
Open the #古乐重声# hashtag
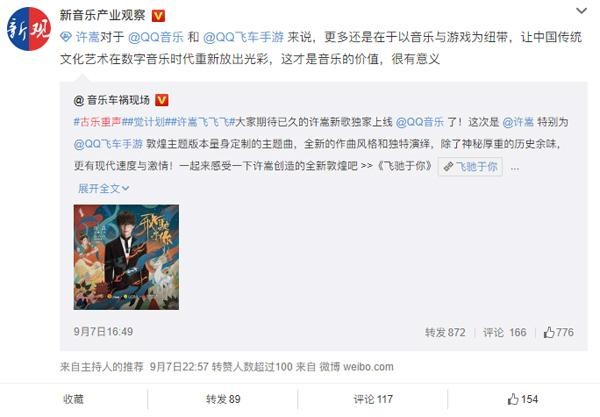click(98, 122)
